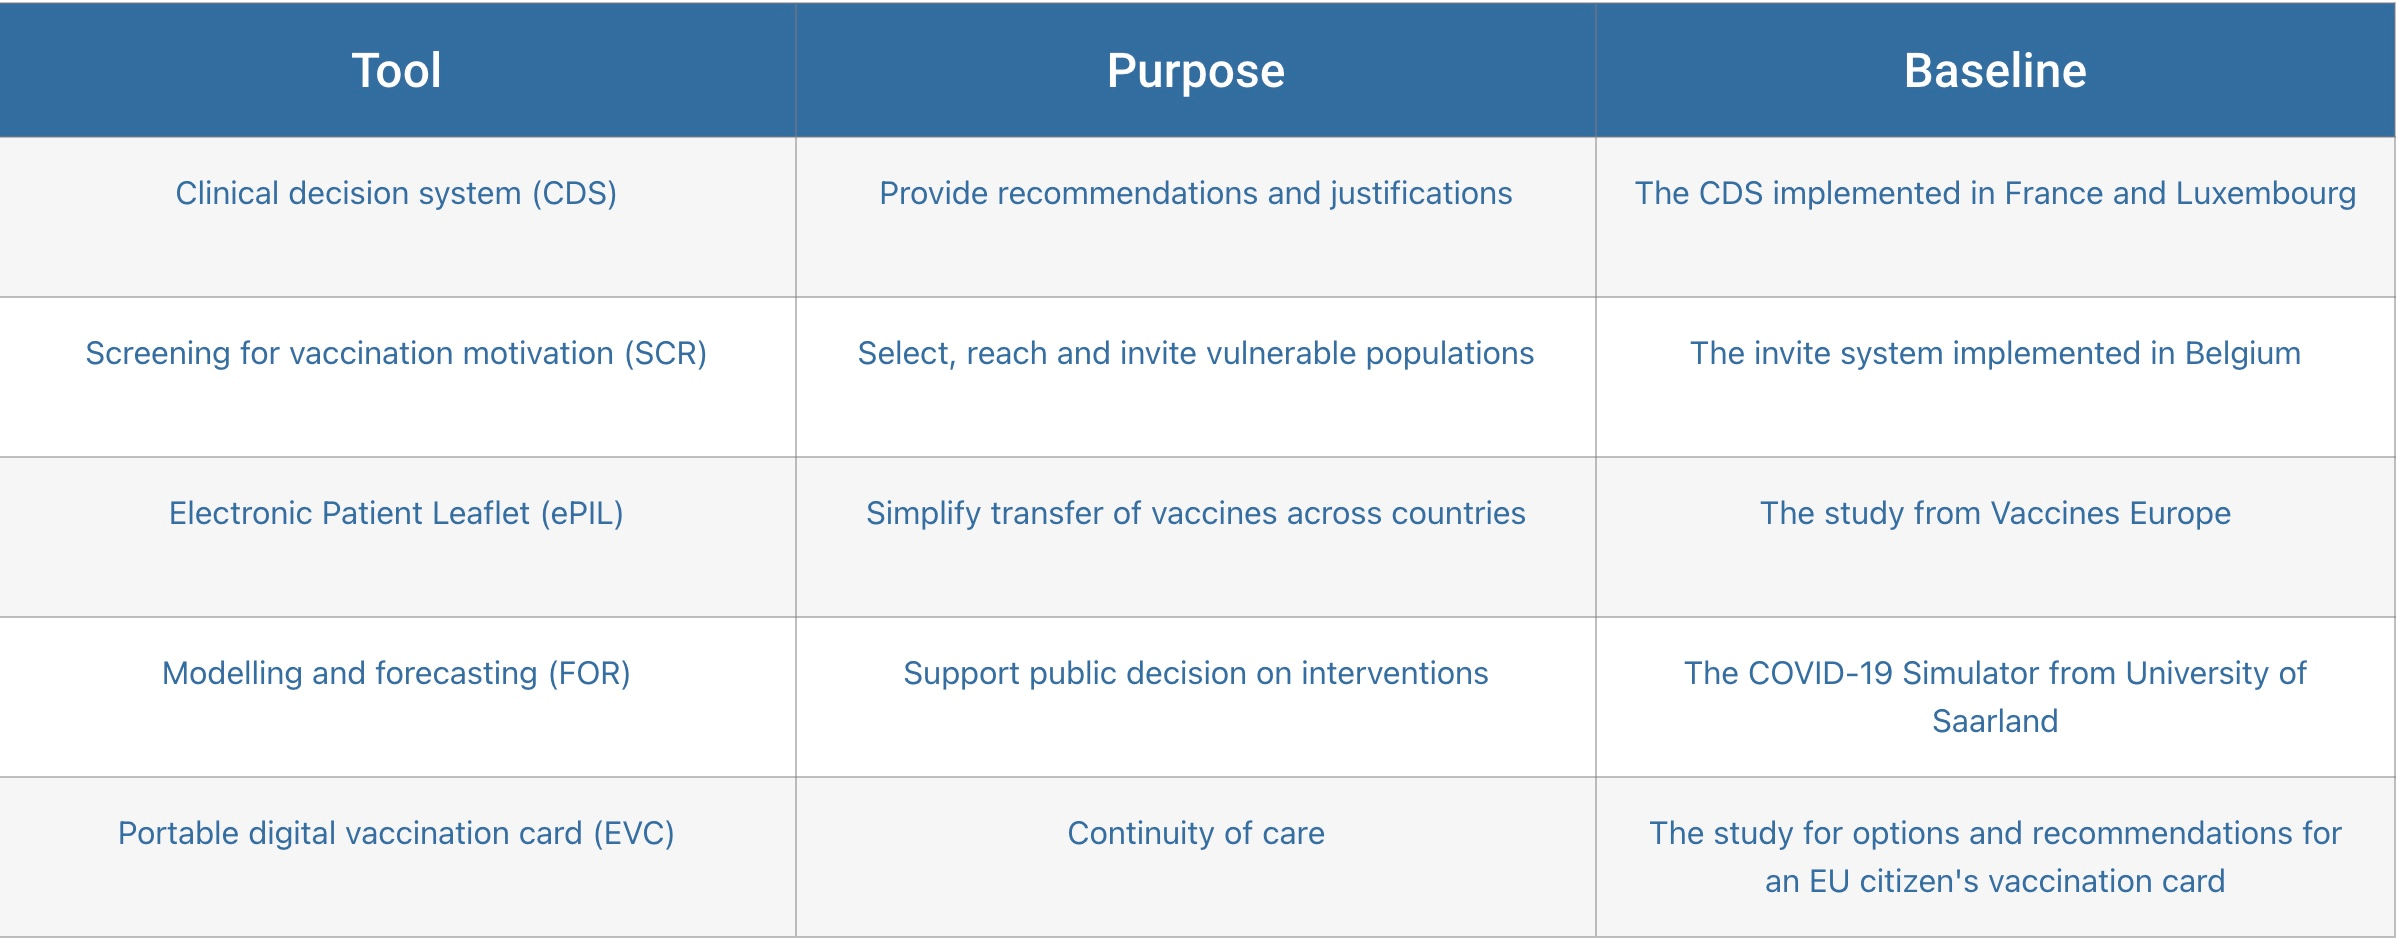The height and width of the screenshot is (942, 2398).
Task: Select the Screening for vaccination motivation (SCR) cell
Action: (x=397, y=377)
